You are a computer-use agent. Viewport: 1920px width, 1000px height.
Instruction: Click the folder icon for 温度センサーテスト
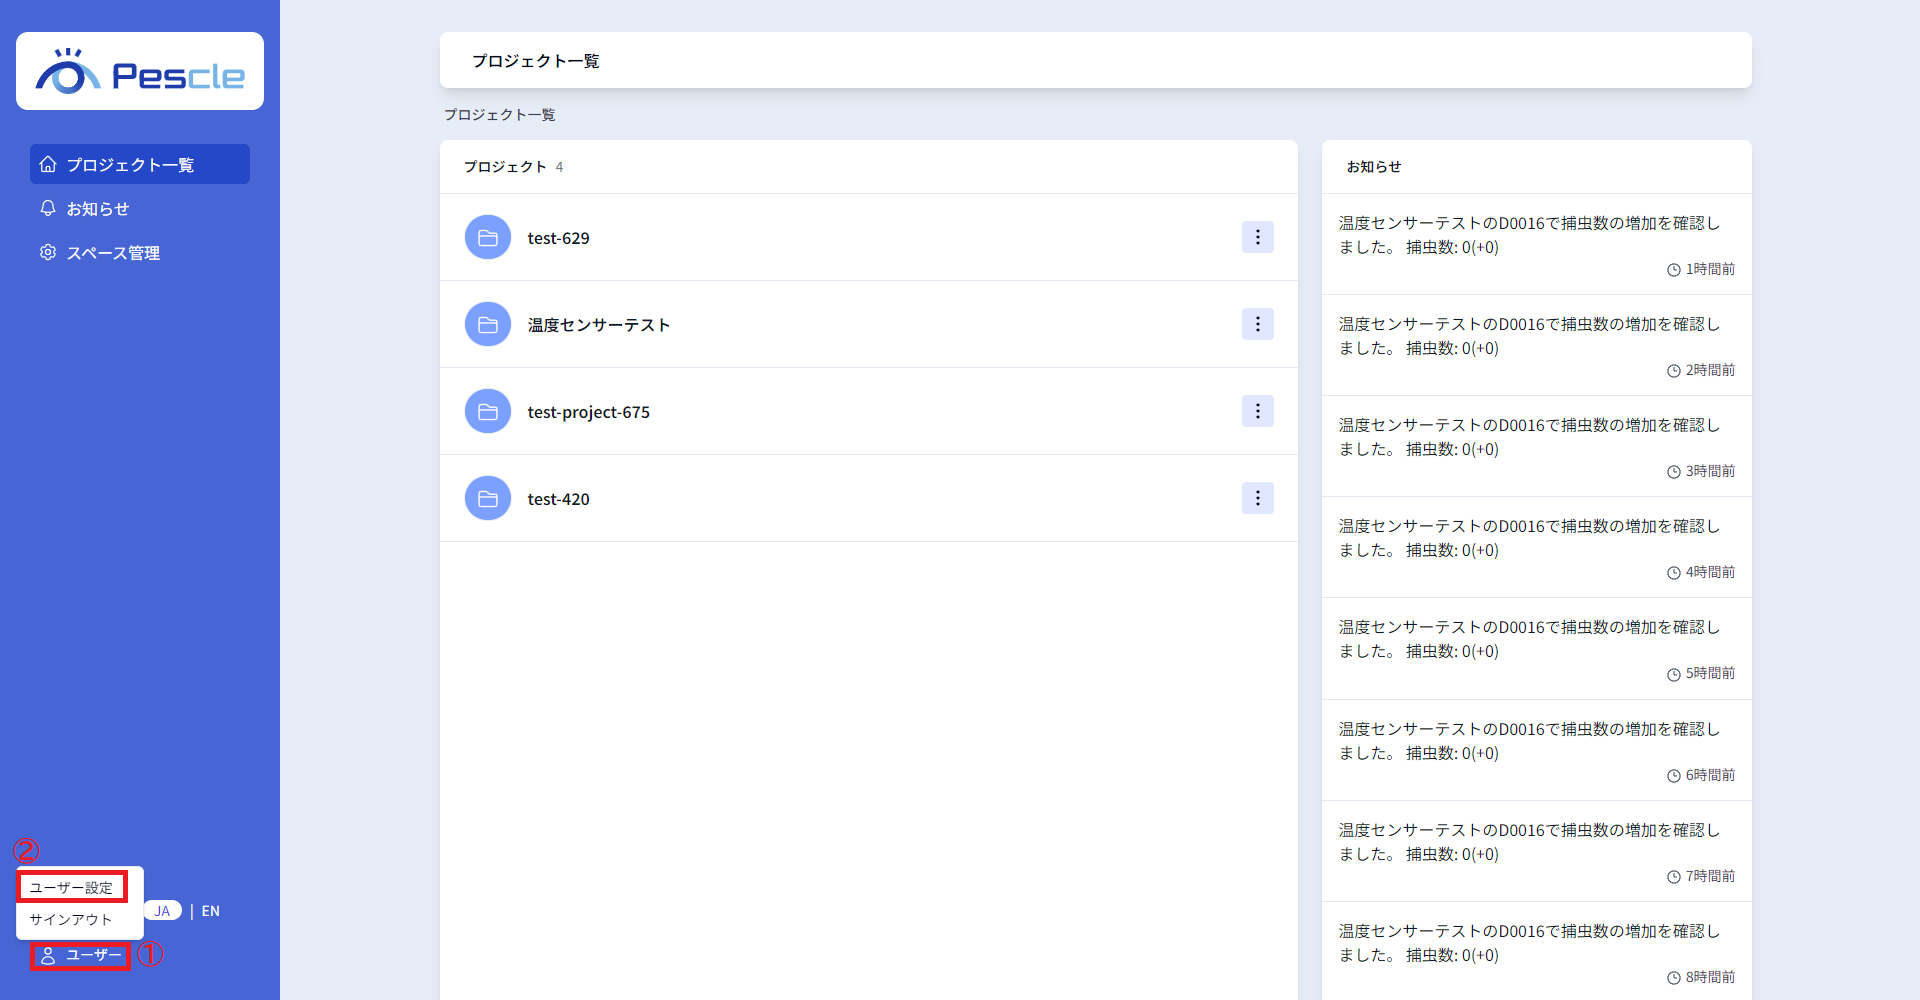[488, 325]
